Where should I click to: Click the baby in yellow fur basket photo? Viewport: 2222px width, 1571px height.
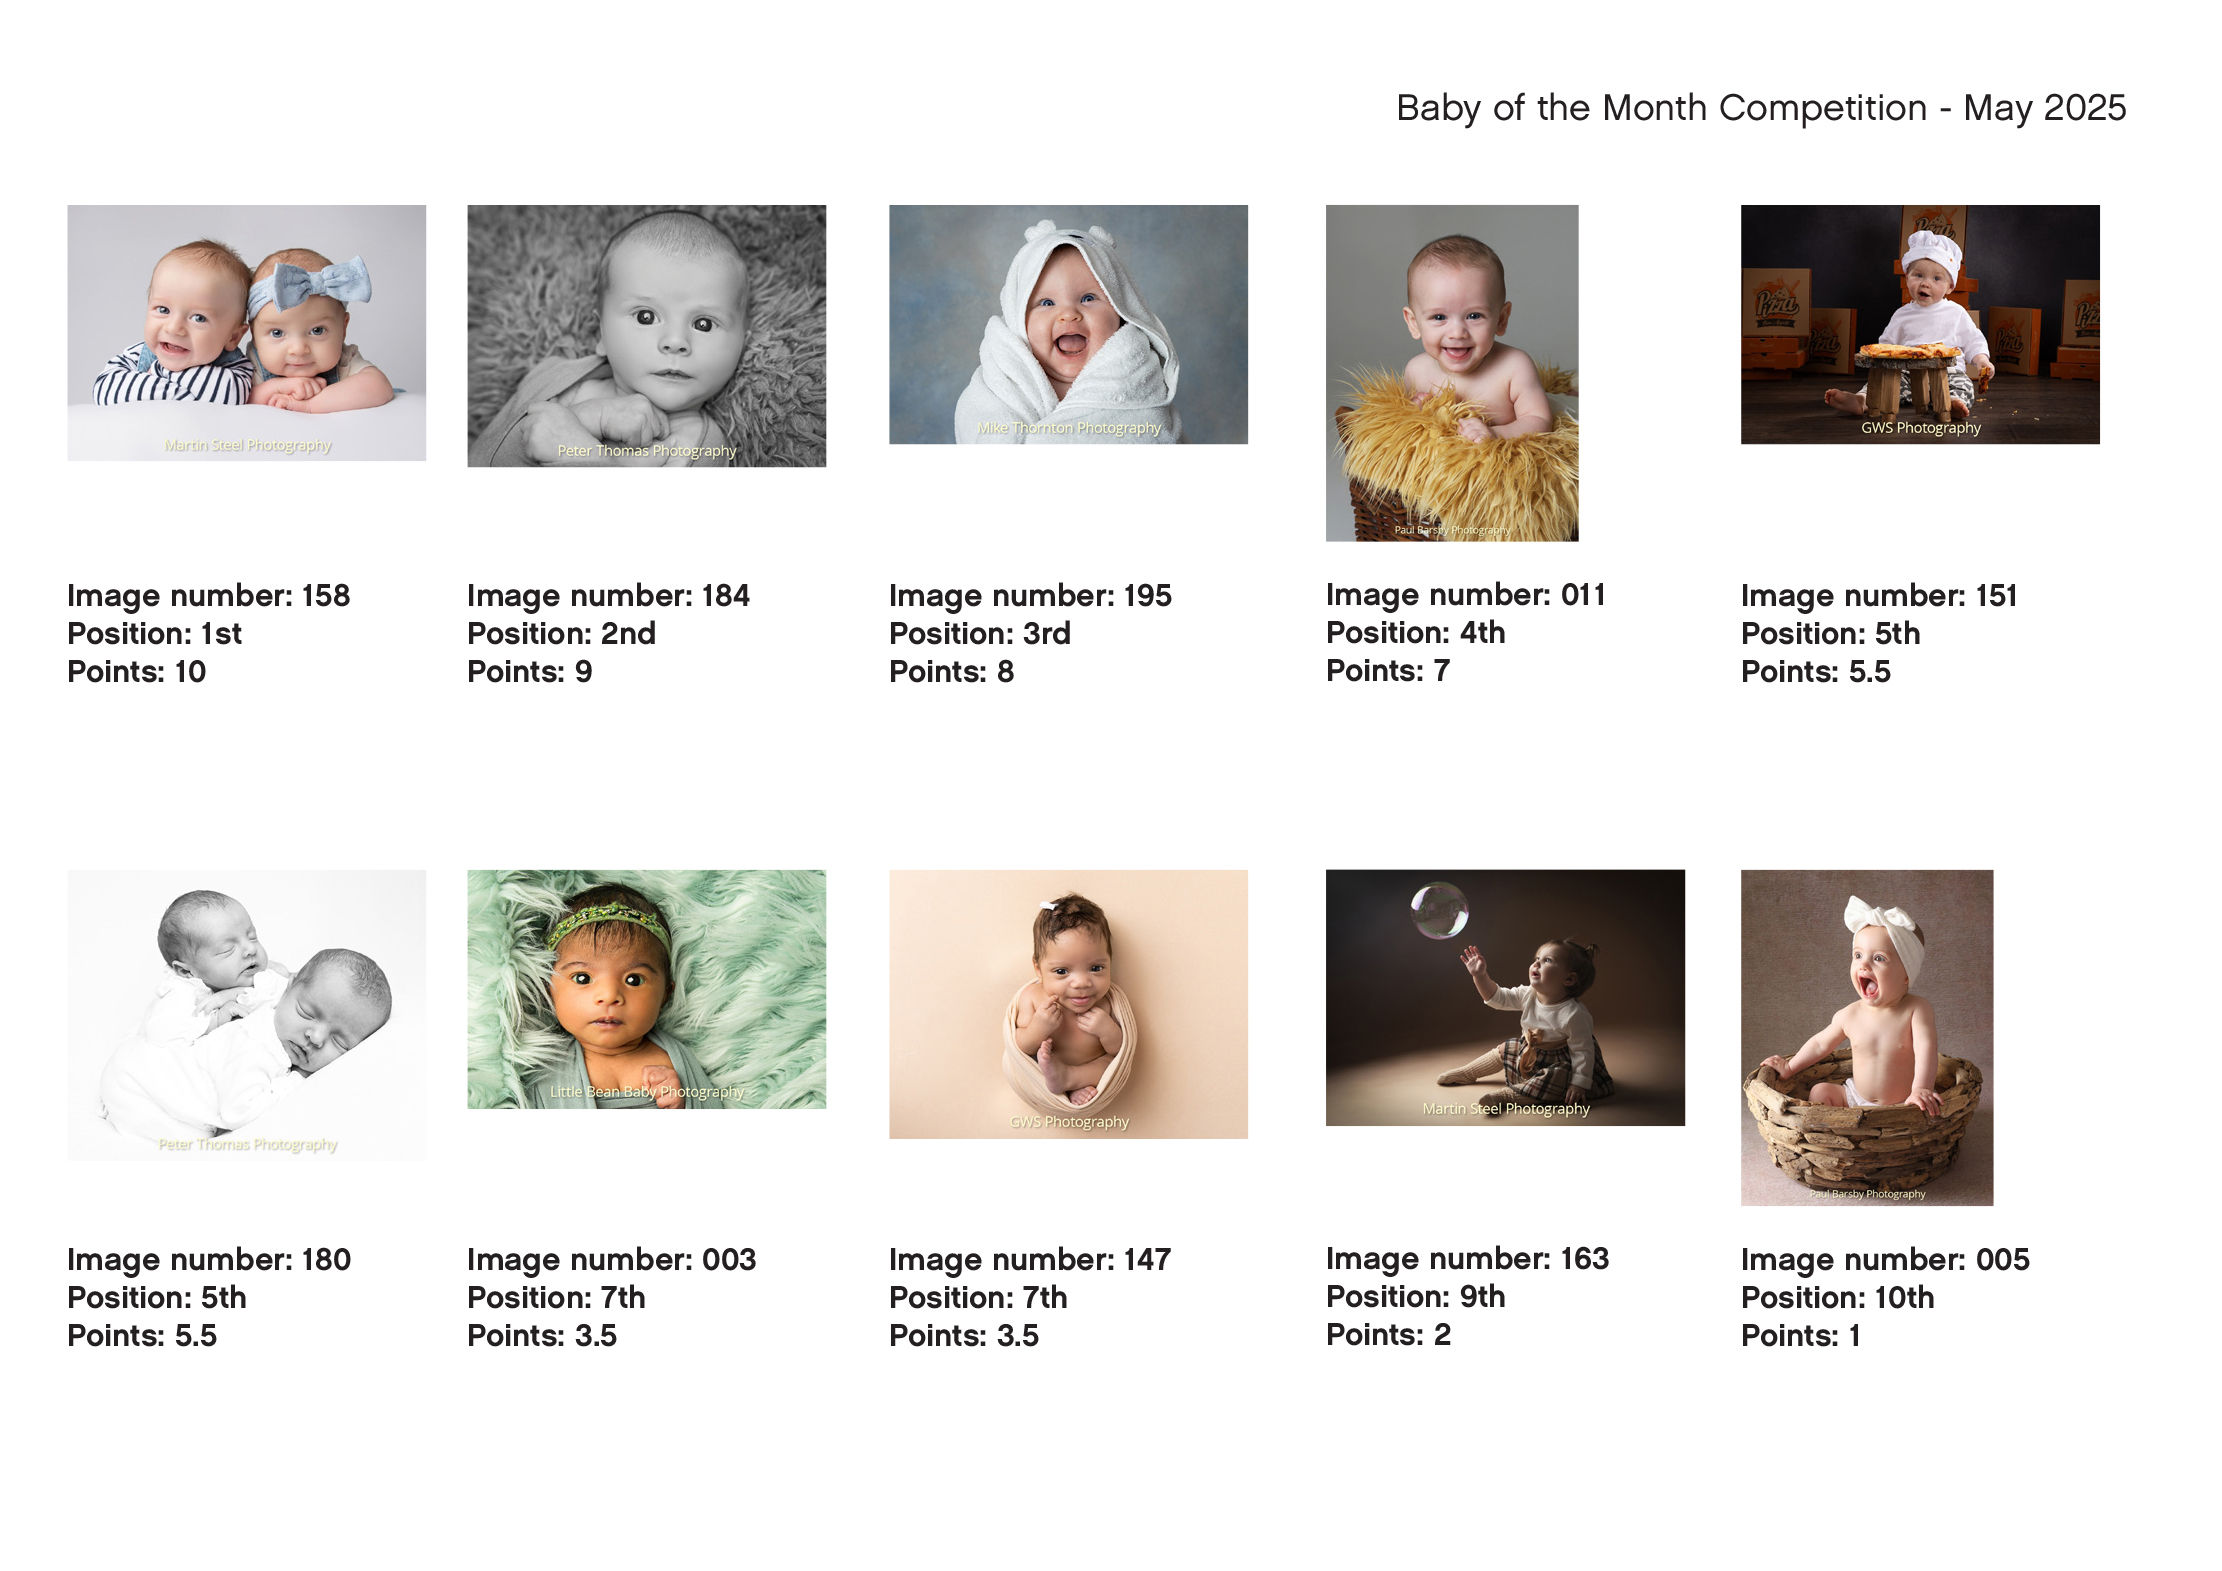coord(1451,372)
